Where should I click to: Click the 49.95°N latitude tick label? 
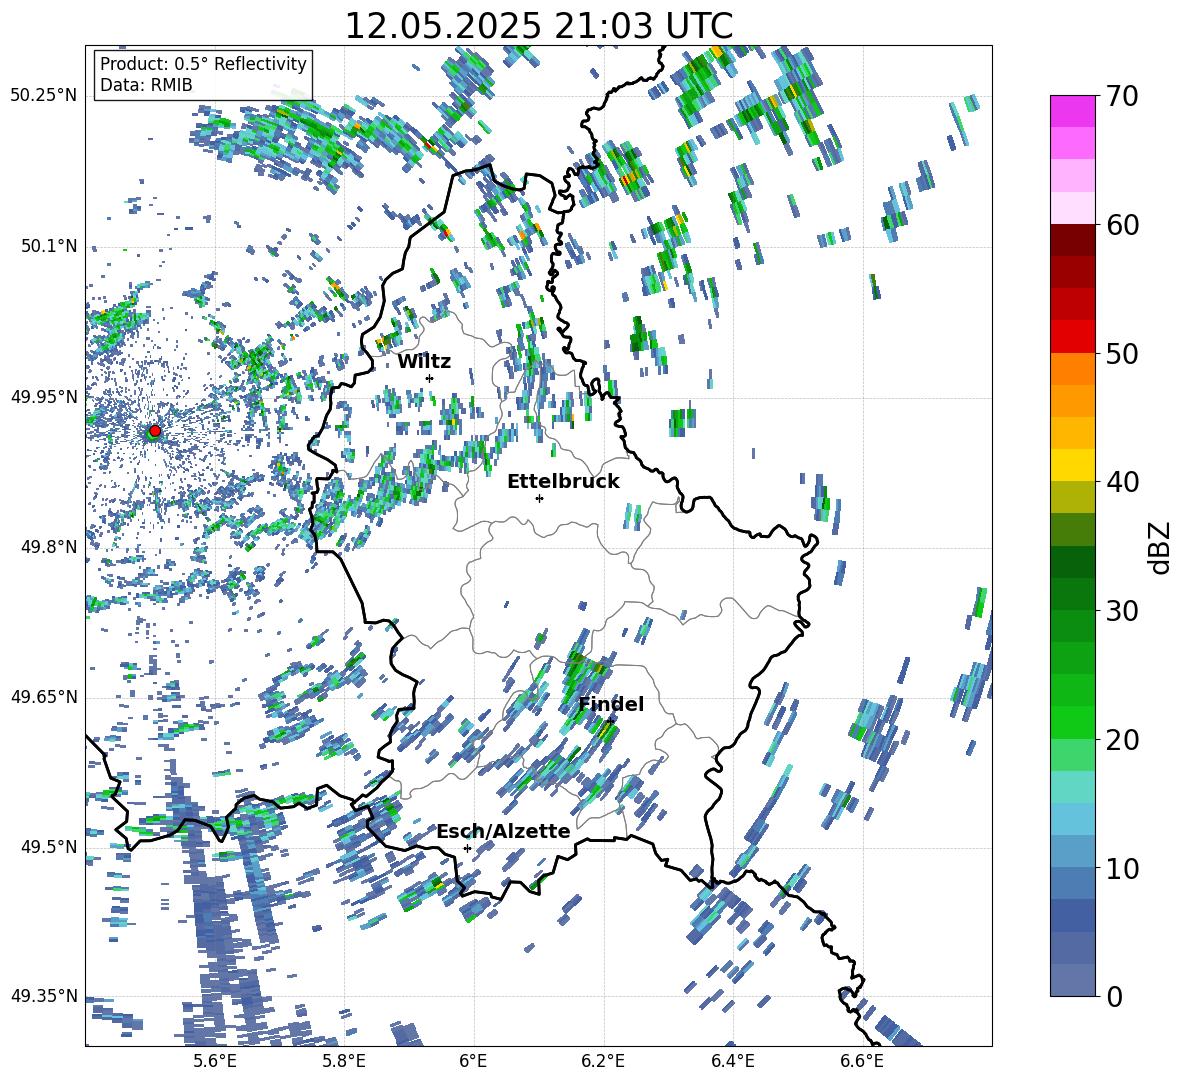[x=44, y=397]
